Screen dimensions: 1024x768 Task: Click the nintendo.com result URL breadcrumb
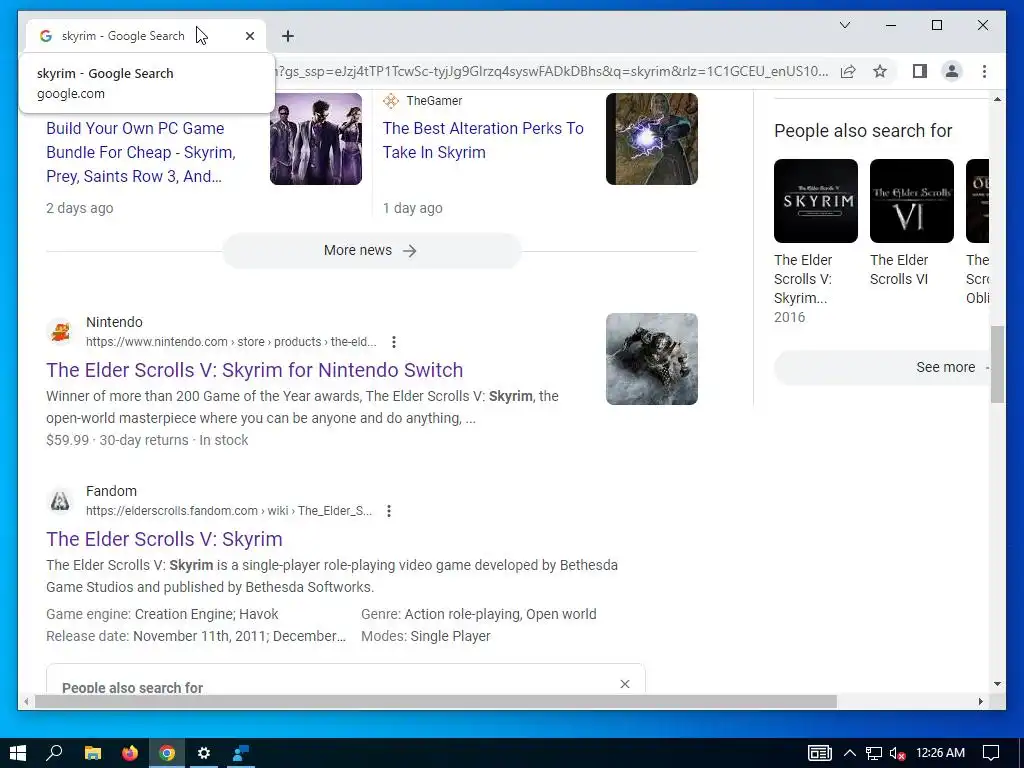click(231, 342)
